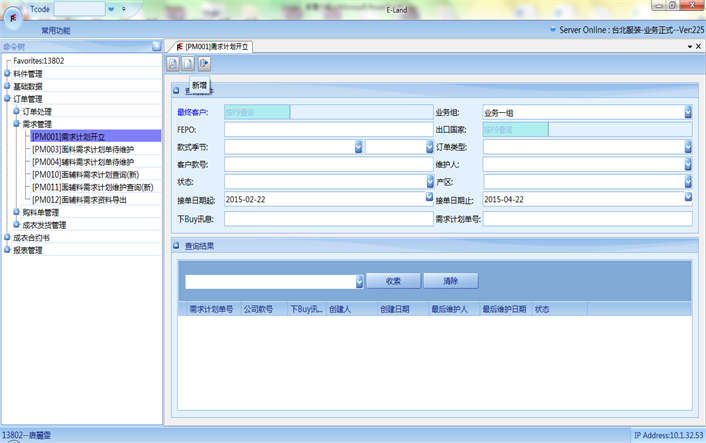706x443 pixels.
Task: Click the 新增 new document toolbar icon
Action: coord(188,64)
